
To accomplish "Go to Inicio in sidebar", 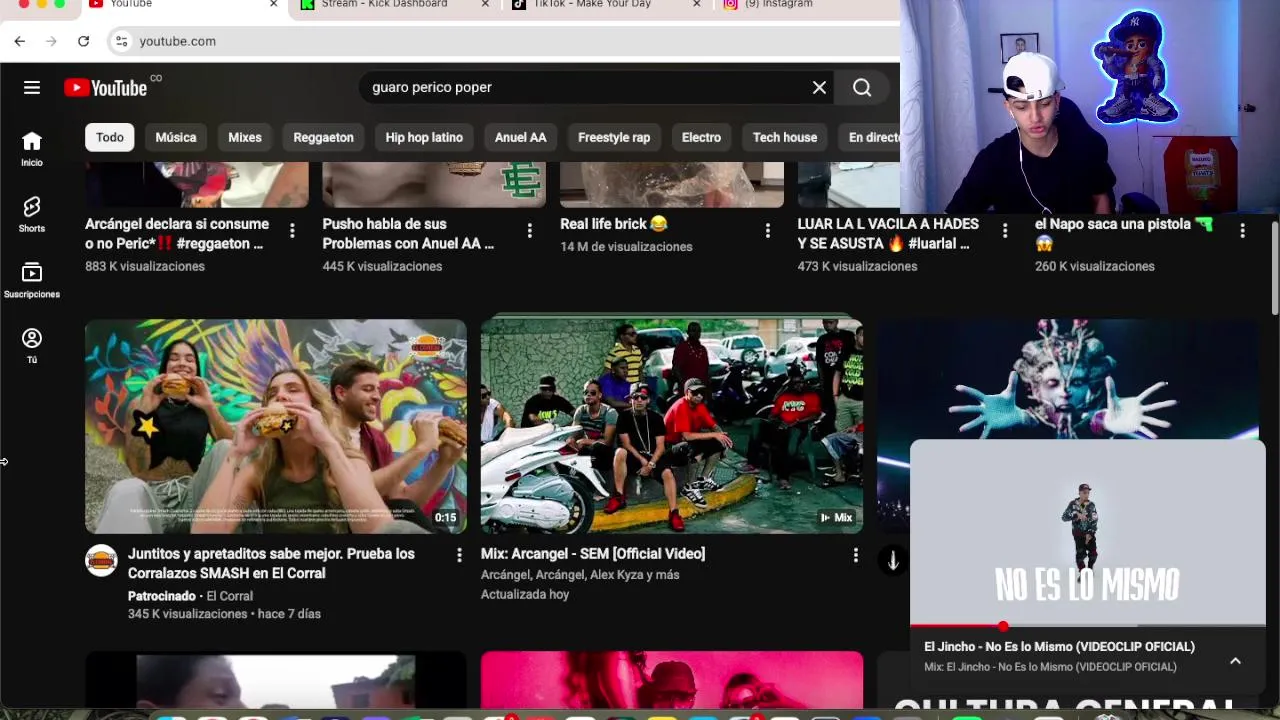I will [x=32, y=149].
